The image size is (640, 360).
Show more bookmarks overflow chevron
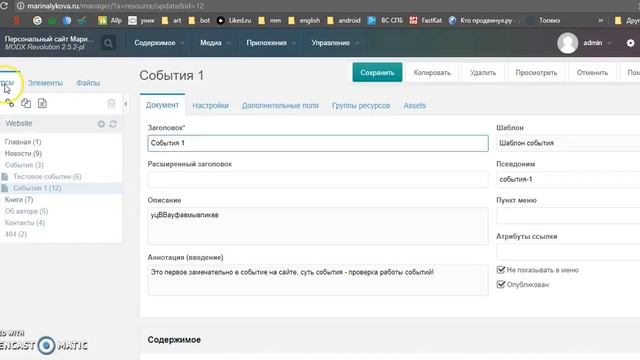601,20
